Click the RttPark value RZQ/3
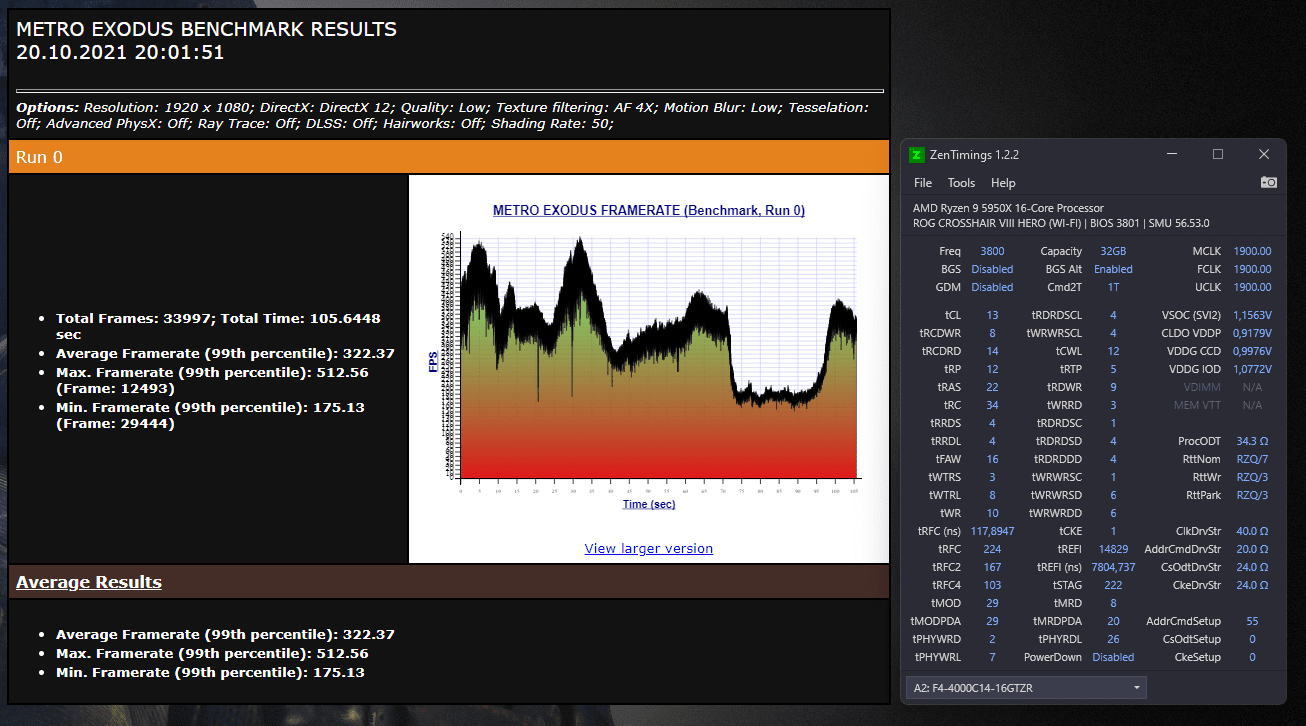 tap(1252, 495)
